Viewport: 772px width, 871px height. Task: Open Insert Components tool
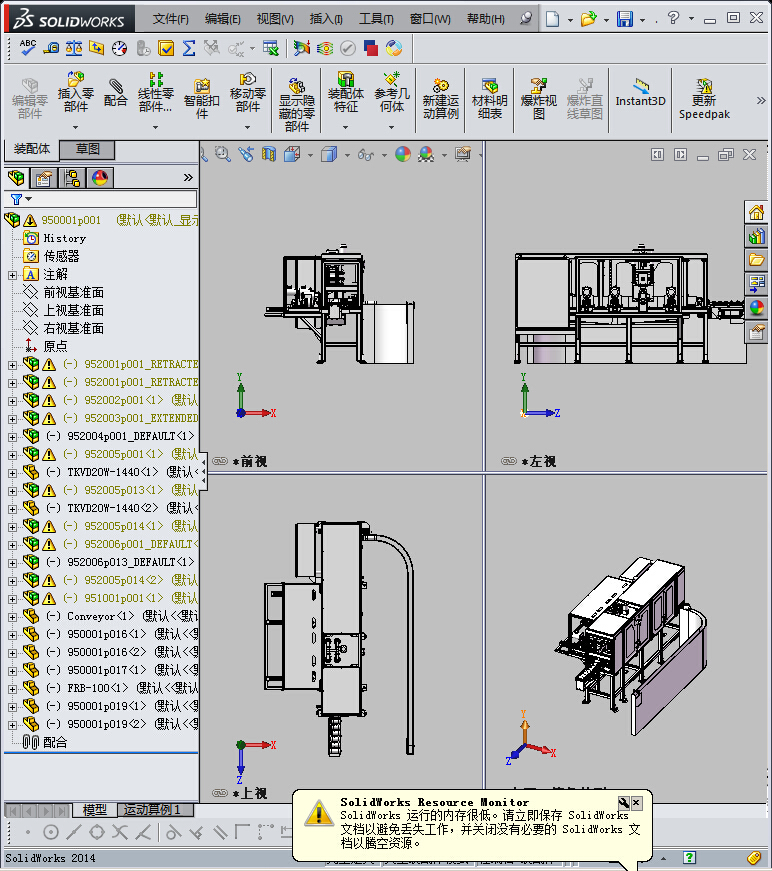pos(76,92)
